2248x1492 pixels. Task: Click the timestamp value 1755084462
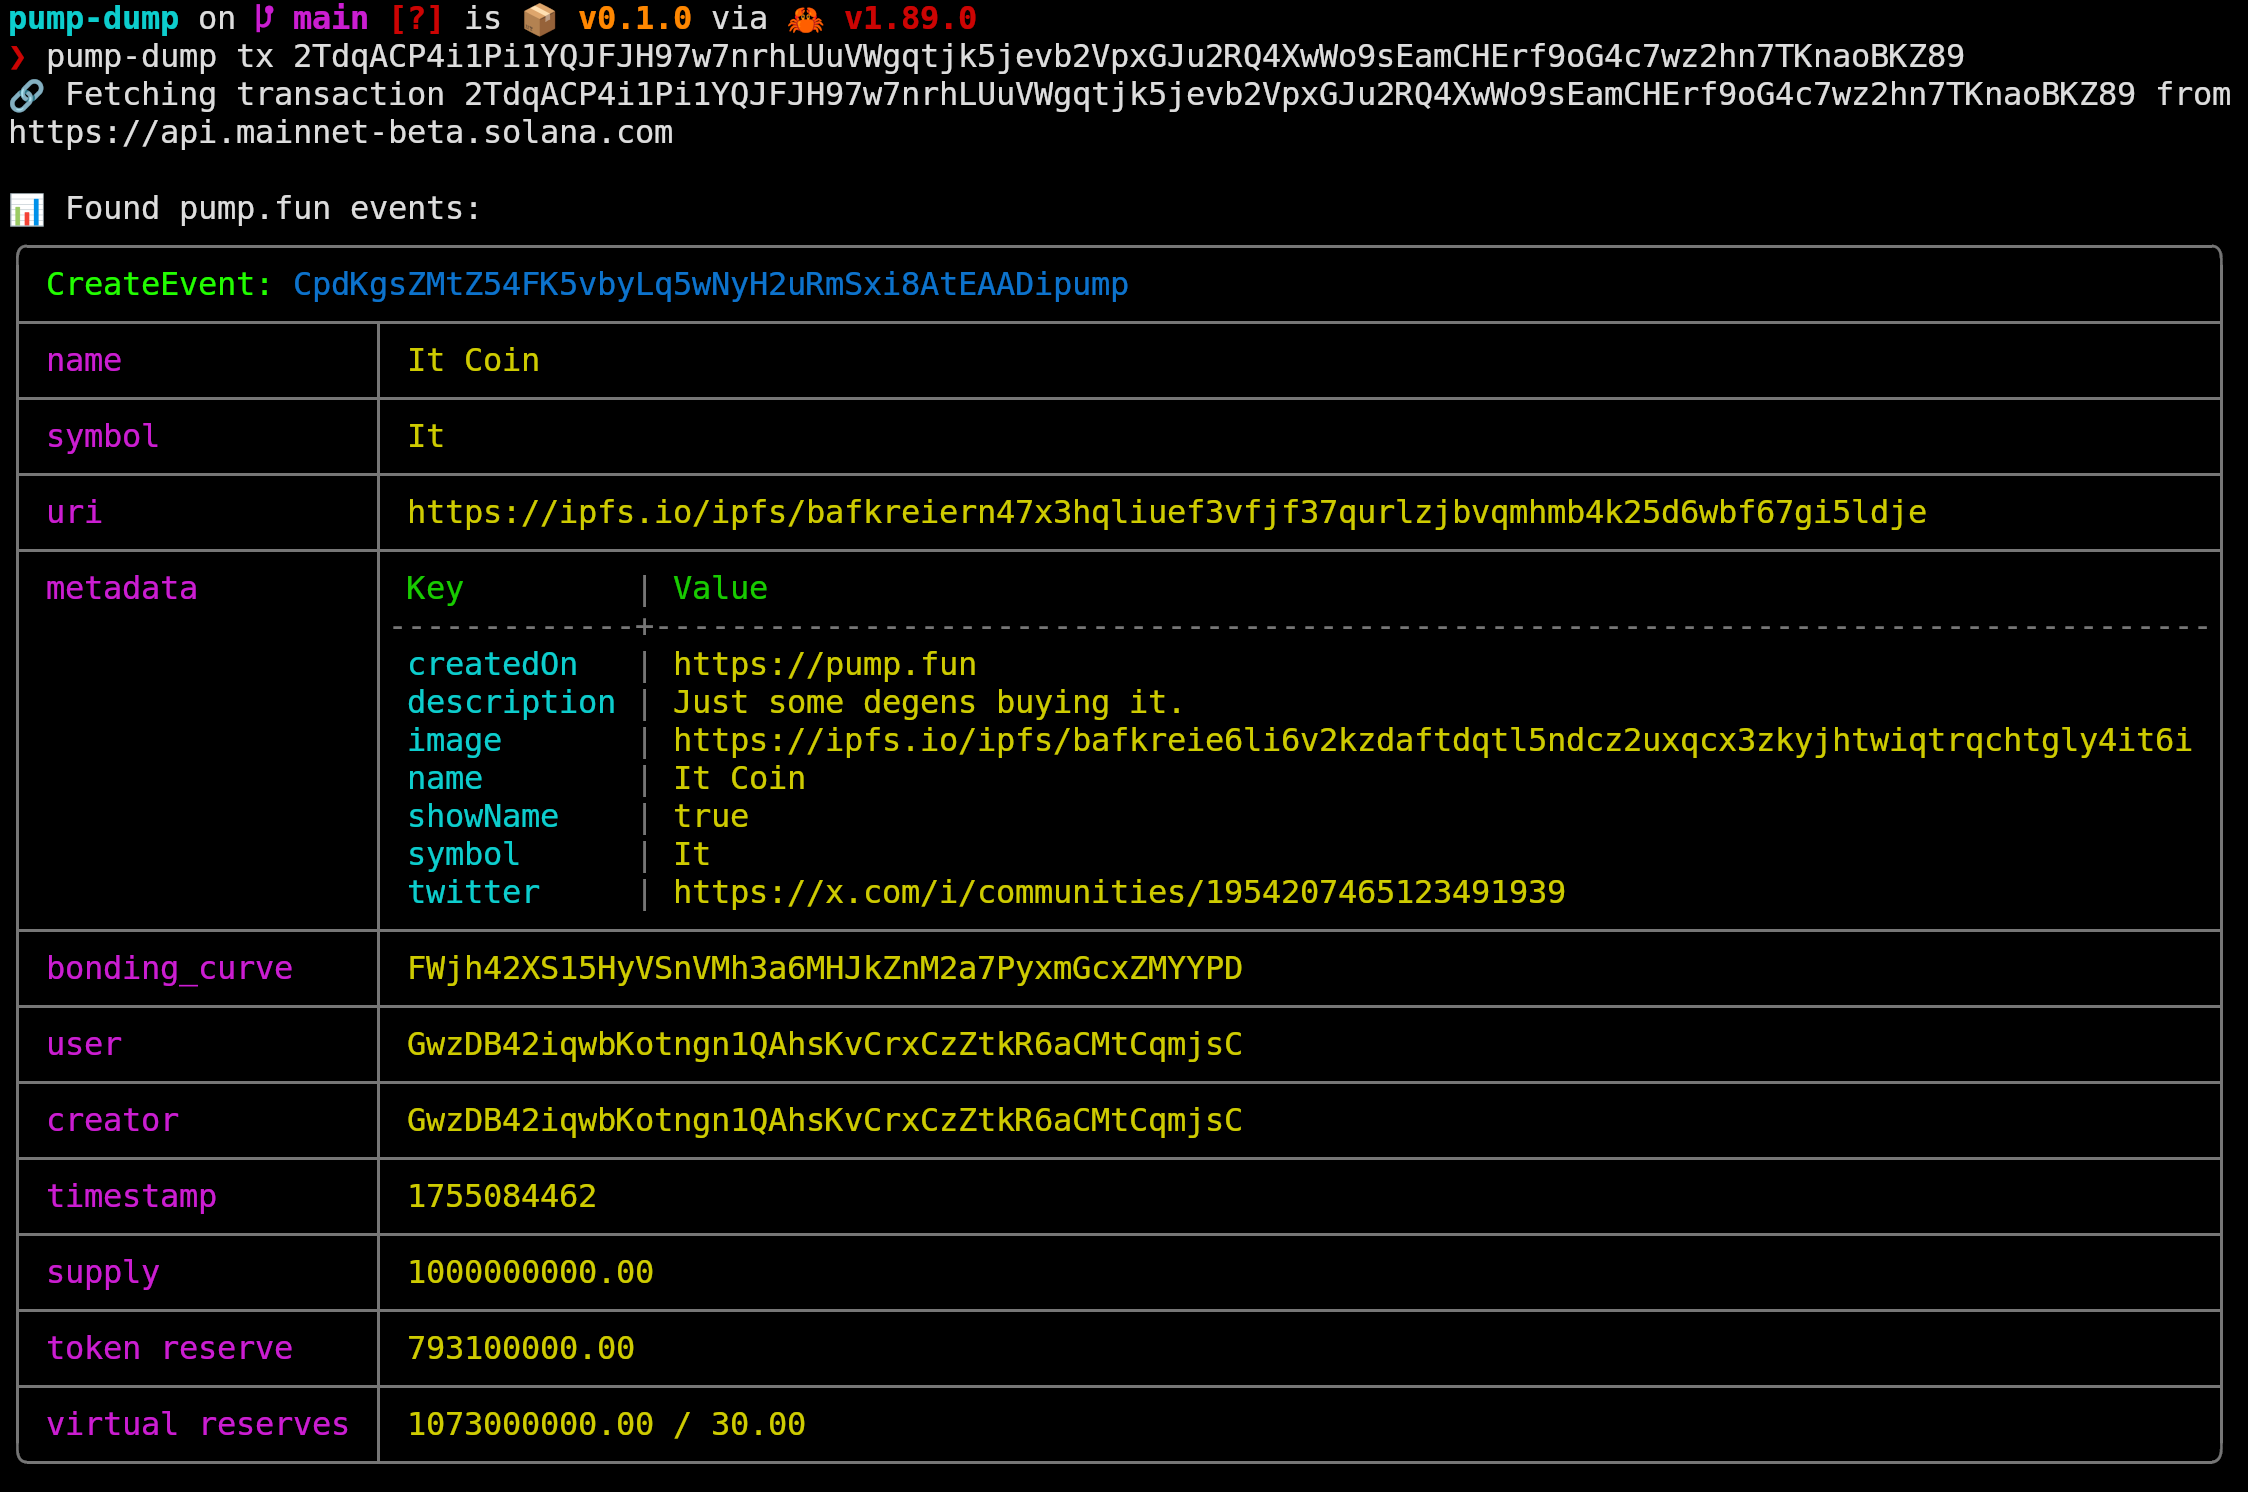[x=501, y=1196]
